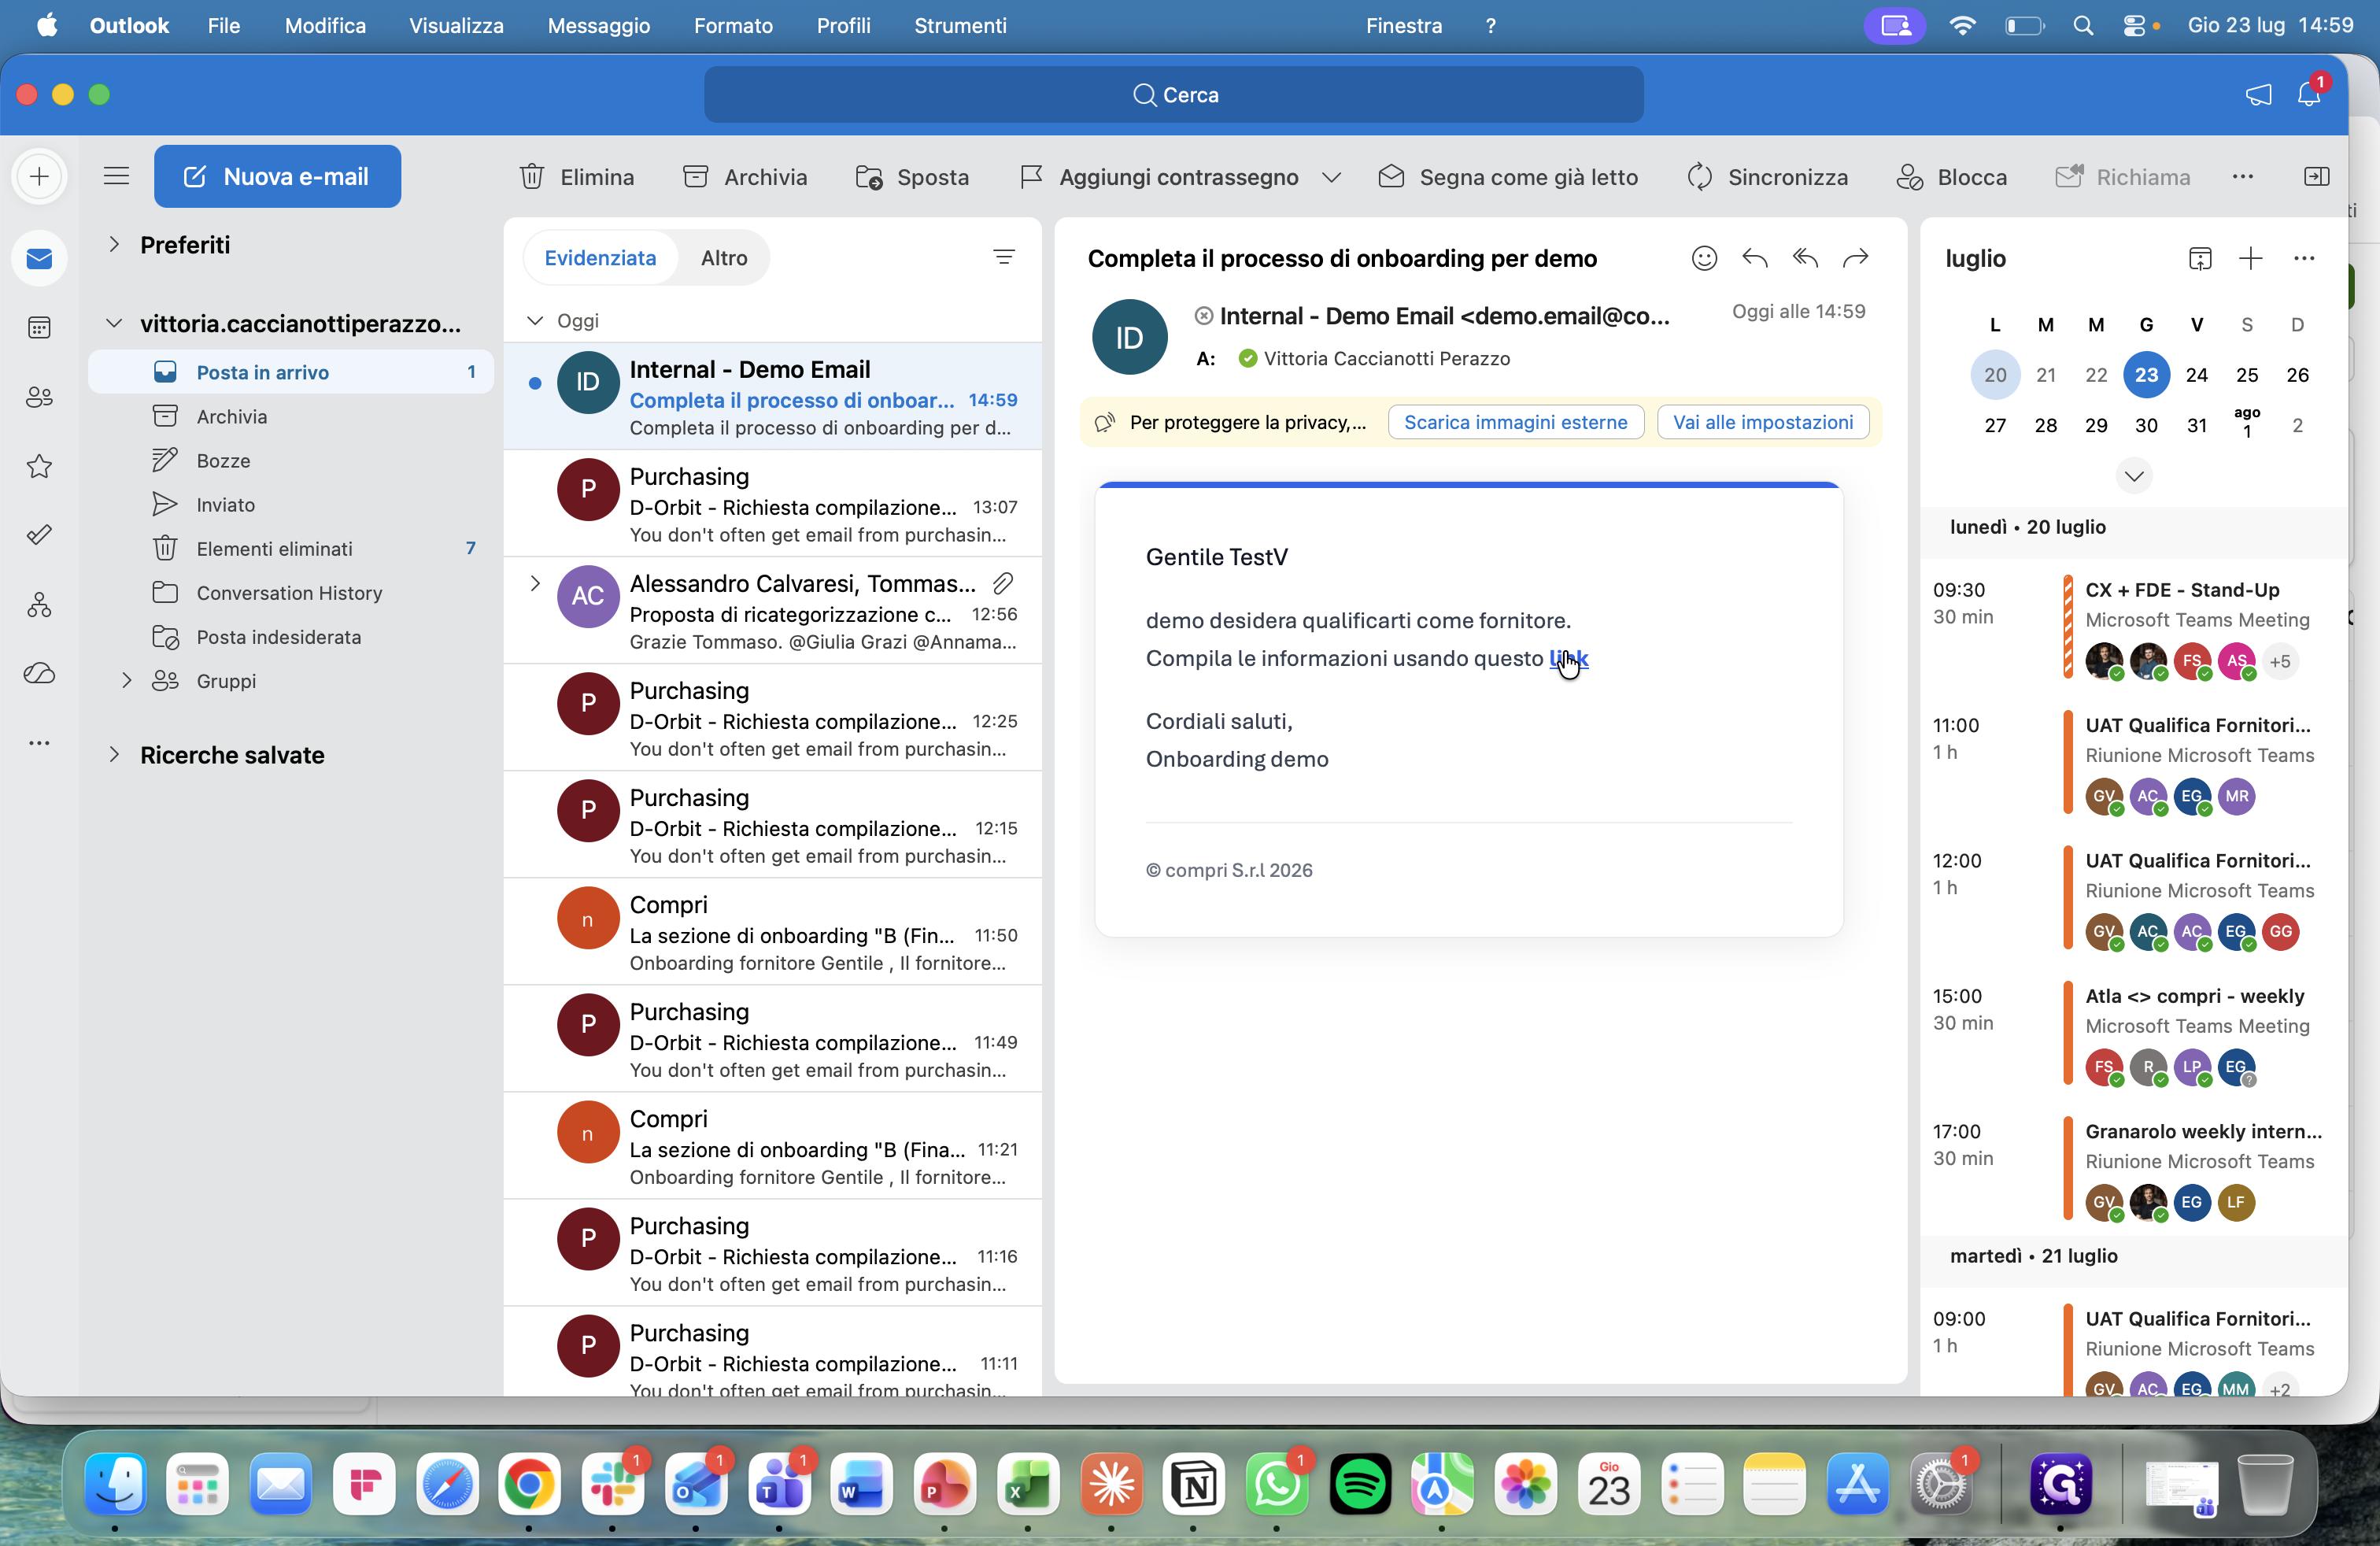Toggle the right calendar pane visibility icon

2316,177
